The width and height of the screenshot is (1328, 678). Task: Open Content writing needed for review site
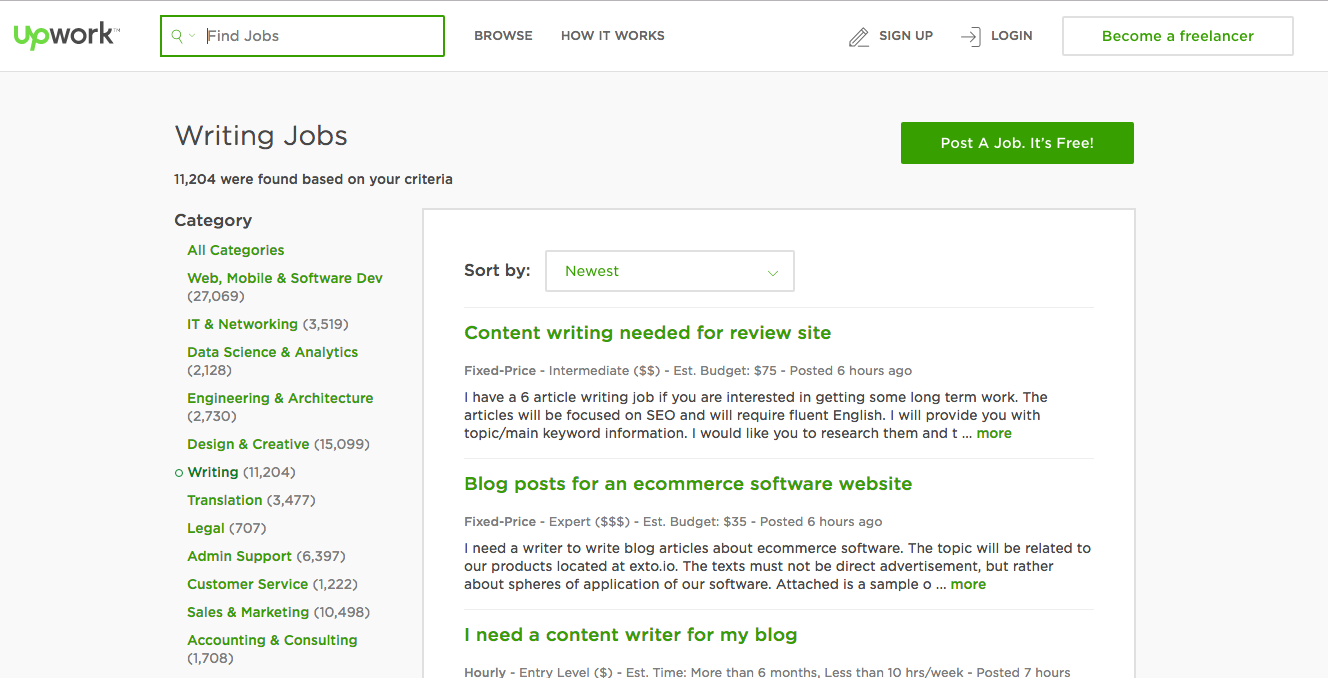click(x=647, y=333)
